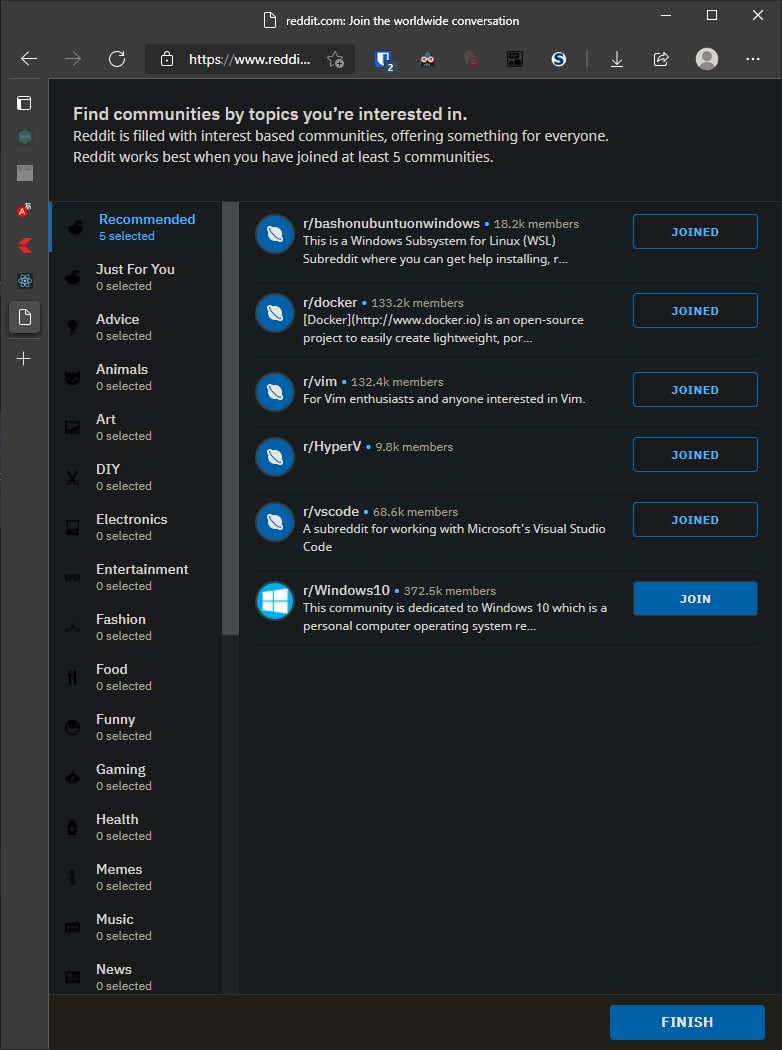Click the browser back arrow
782x1050 pixels.
29,59
